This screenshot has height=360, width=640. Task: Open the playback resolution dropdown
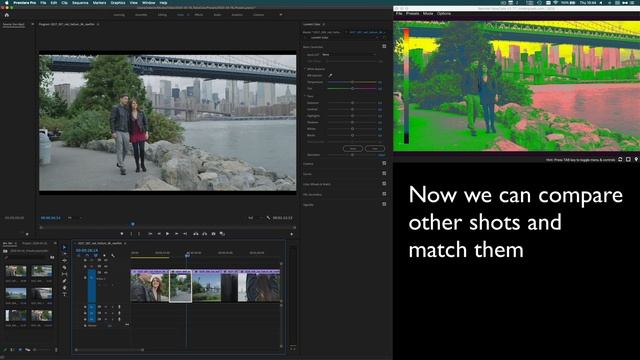pyautogui.click(x=254, y=218)
